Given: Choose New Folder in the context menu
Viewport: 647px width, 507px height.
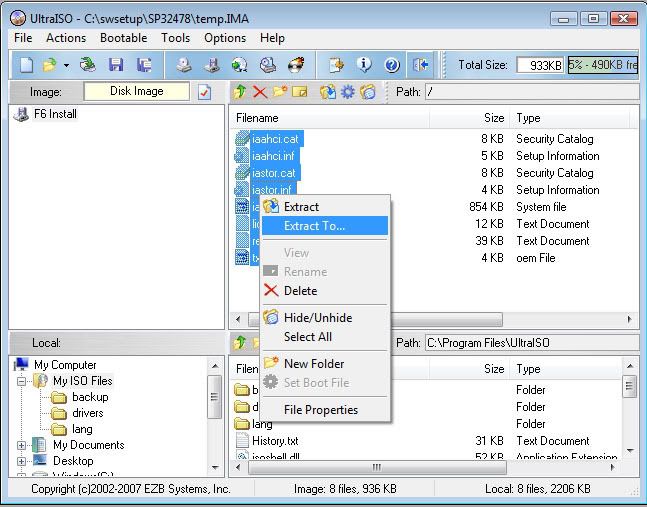Looking at the screenshot, I should [x=325, y=364].
